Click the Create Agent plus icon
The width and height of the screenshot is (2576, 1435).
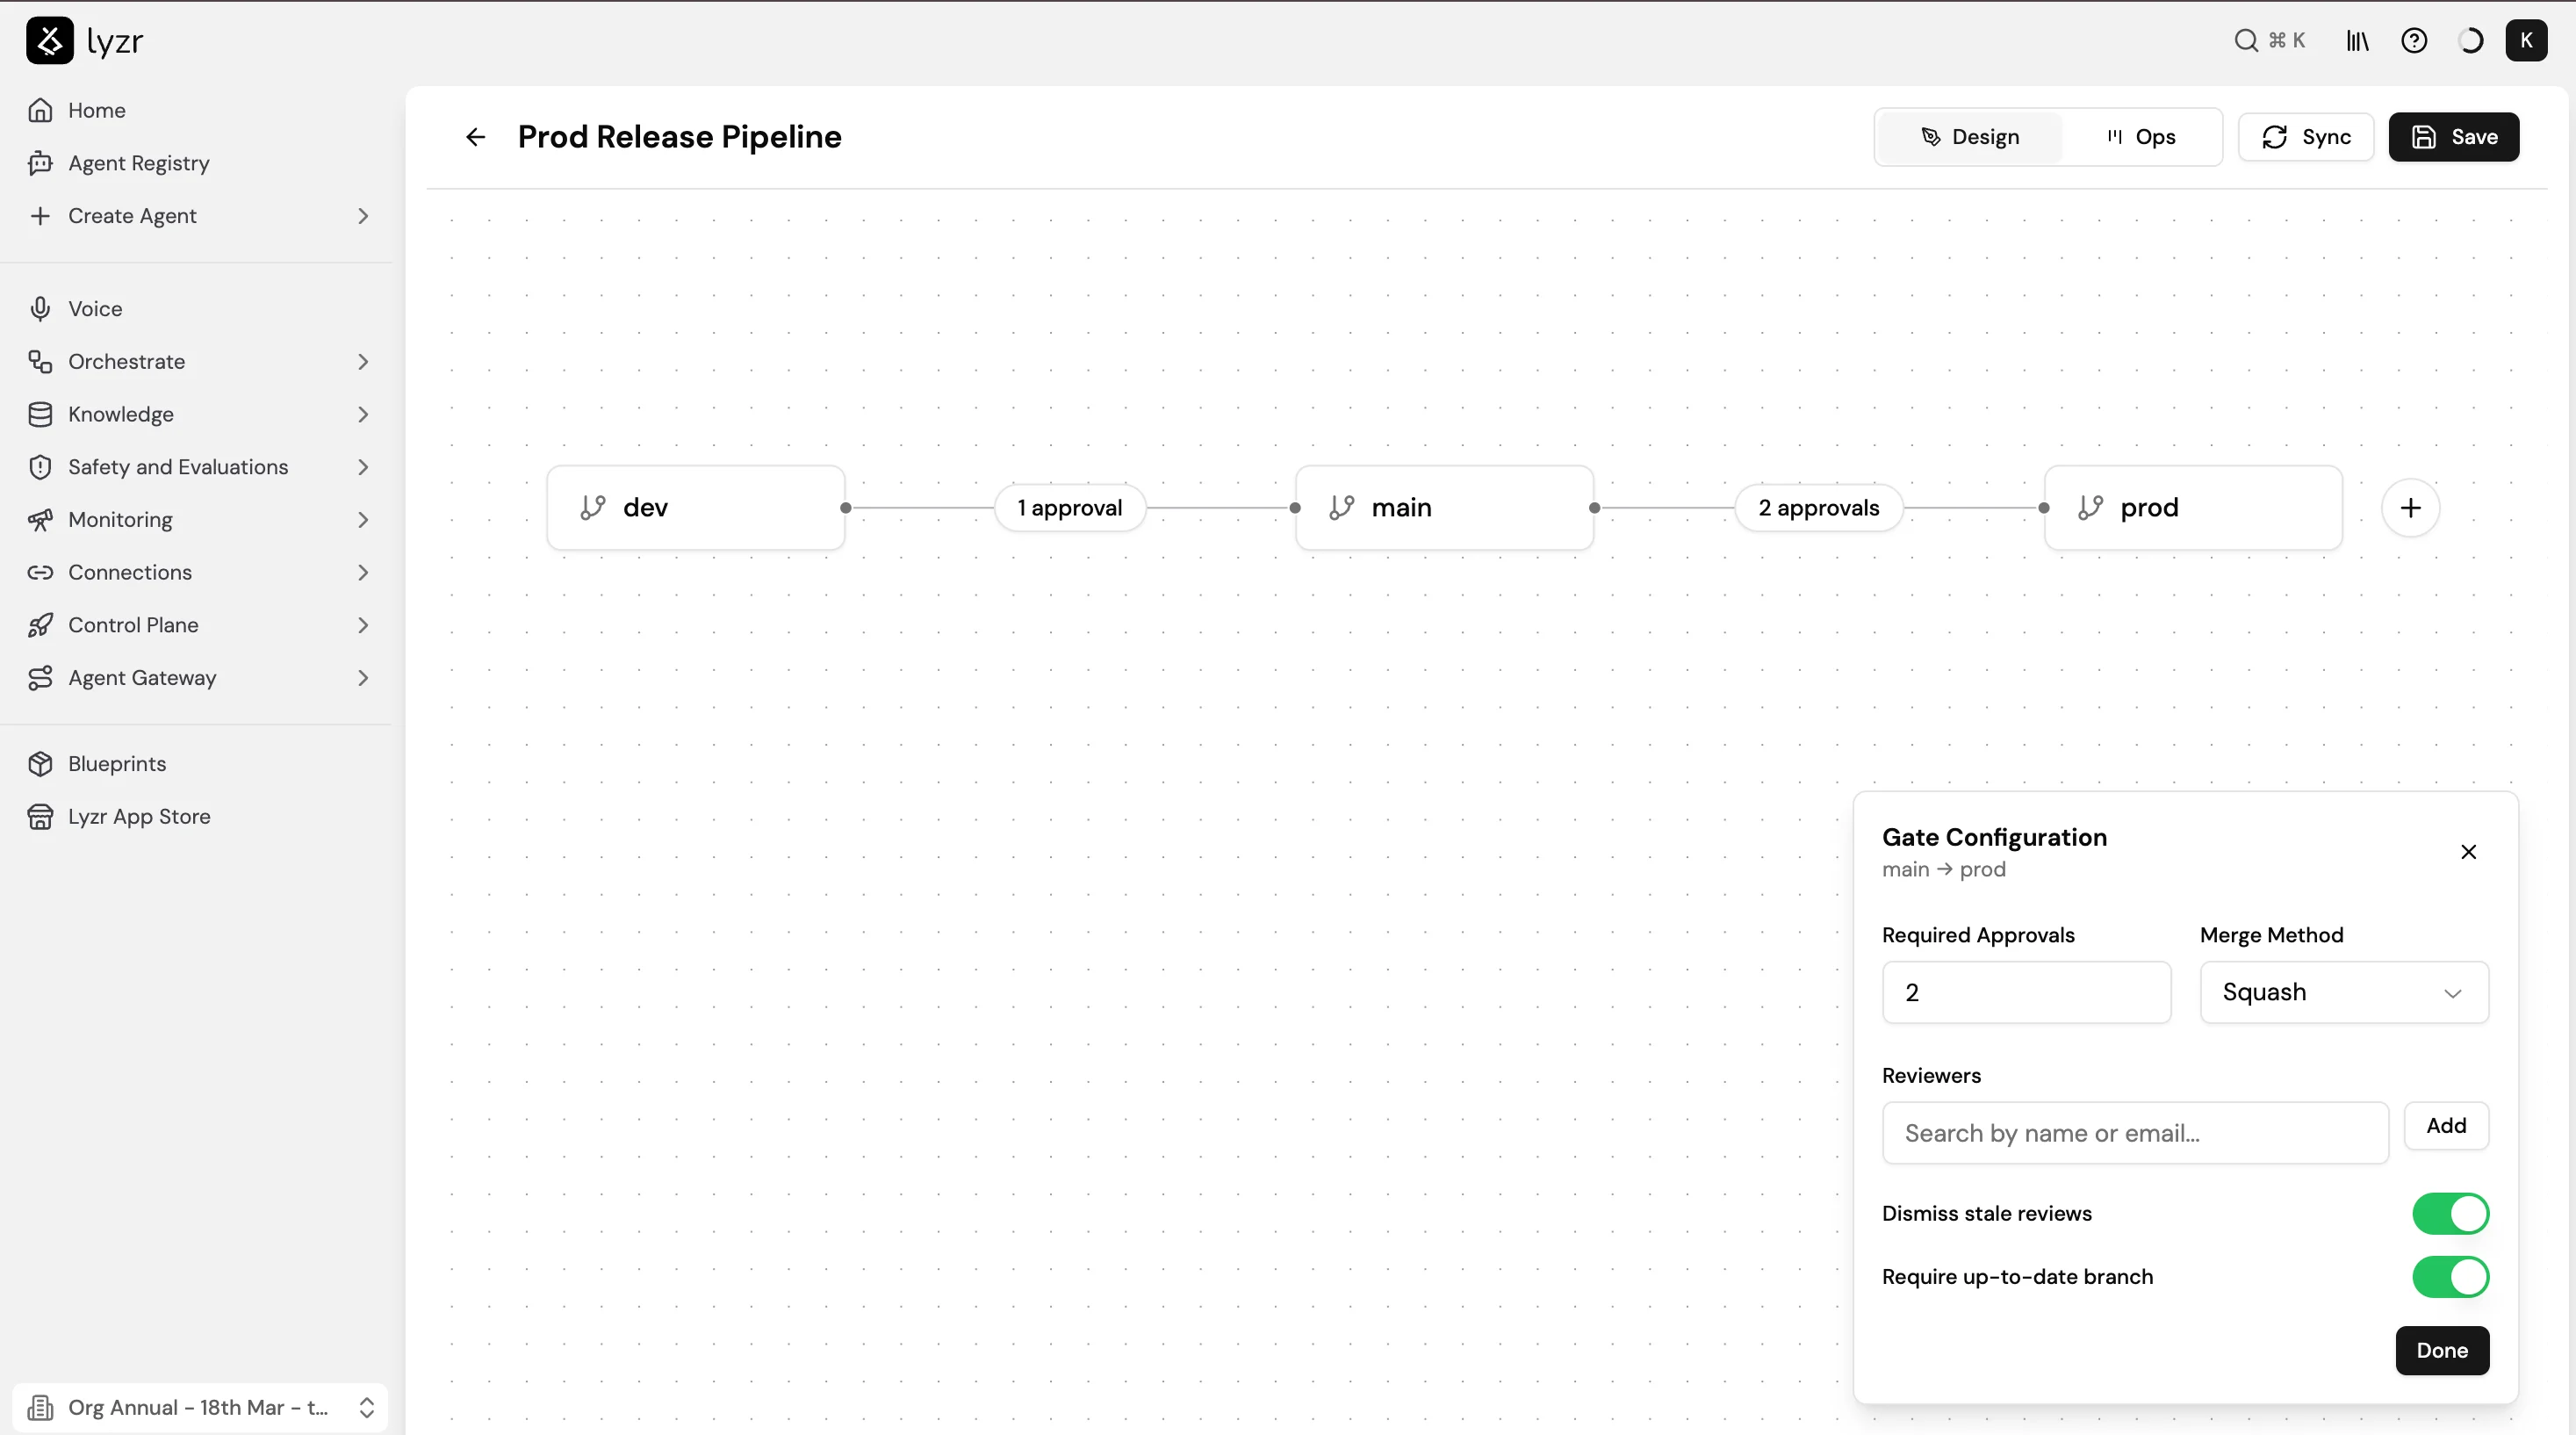(40, 216)
